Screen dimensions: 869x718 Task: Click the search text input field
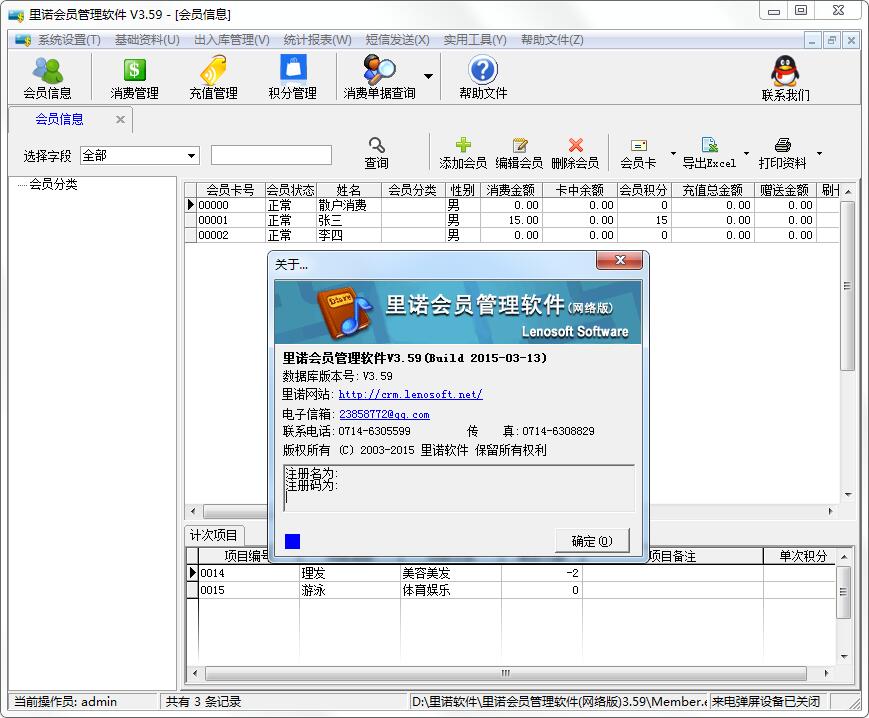click(x=272, y=155)
